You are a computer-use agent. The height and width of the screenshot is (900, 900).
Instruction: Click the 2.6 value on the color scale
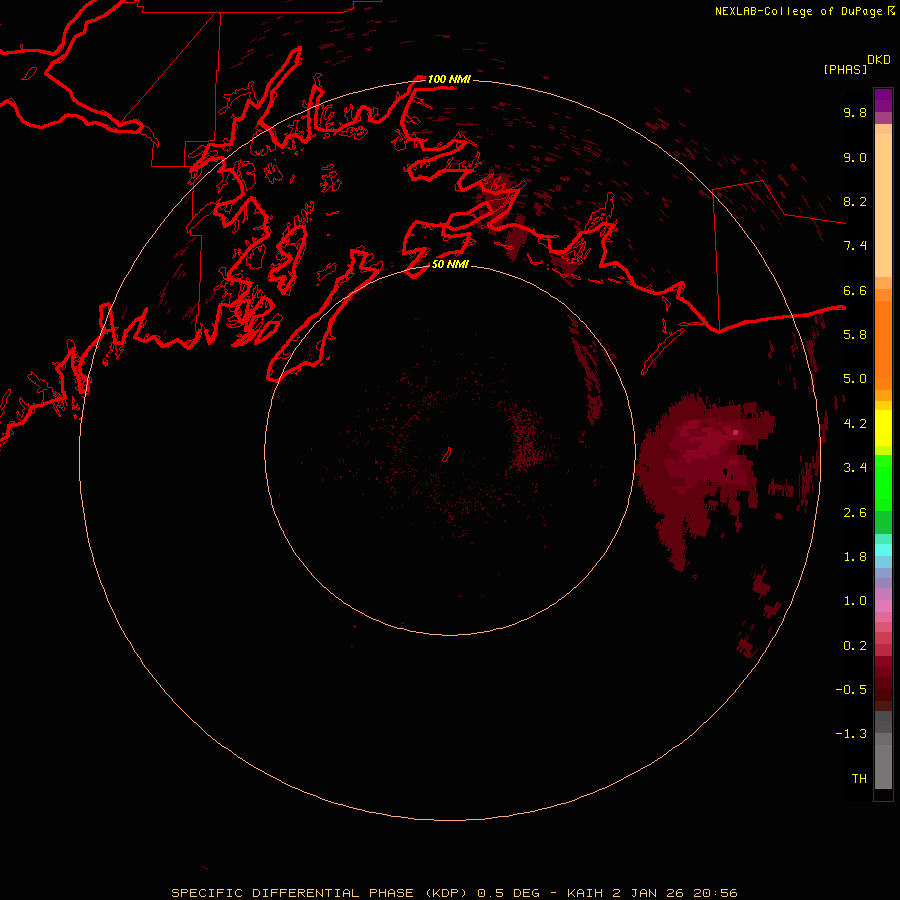(855, 513)
